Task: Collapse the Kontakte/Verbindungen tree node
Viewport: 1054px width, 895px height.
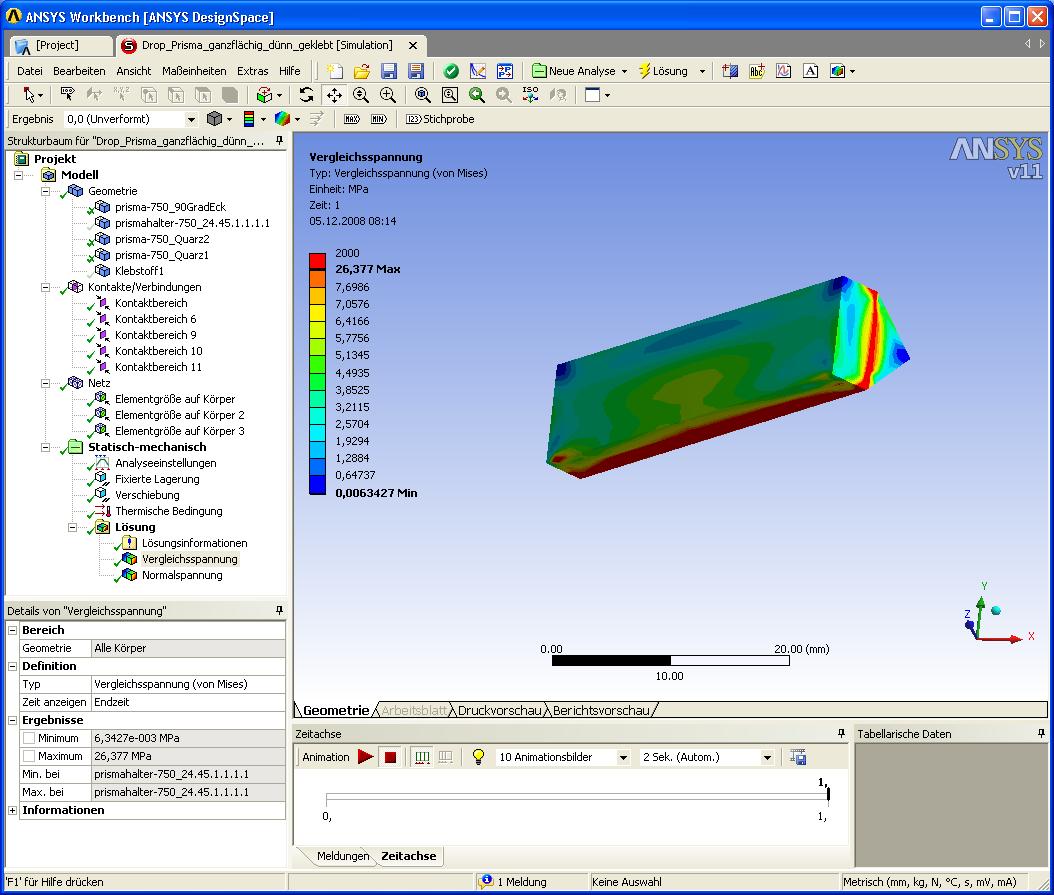Action: point(46,288)
